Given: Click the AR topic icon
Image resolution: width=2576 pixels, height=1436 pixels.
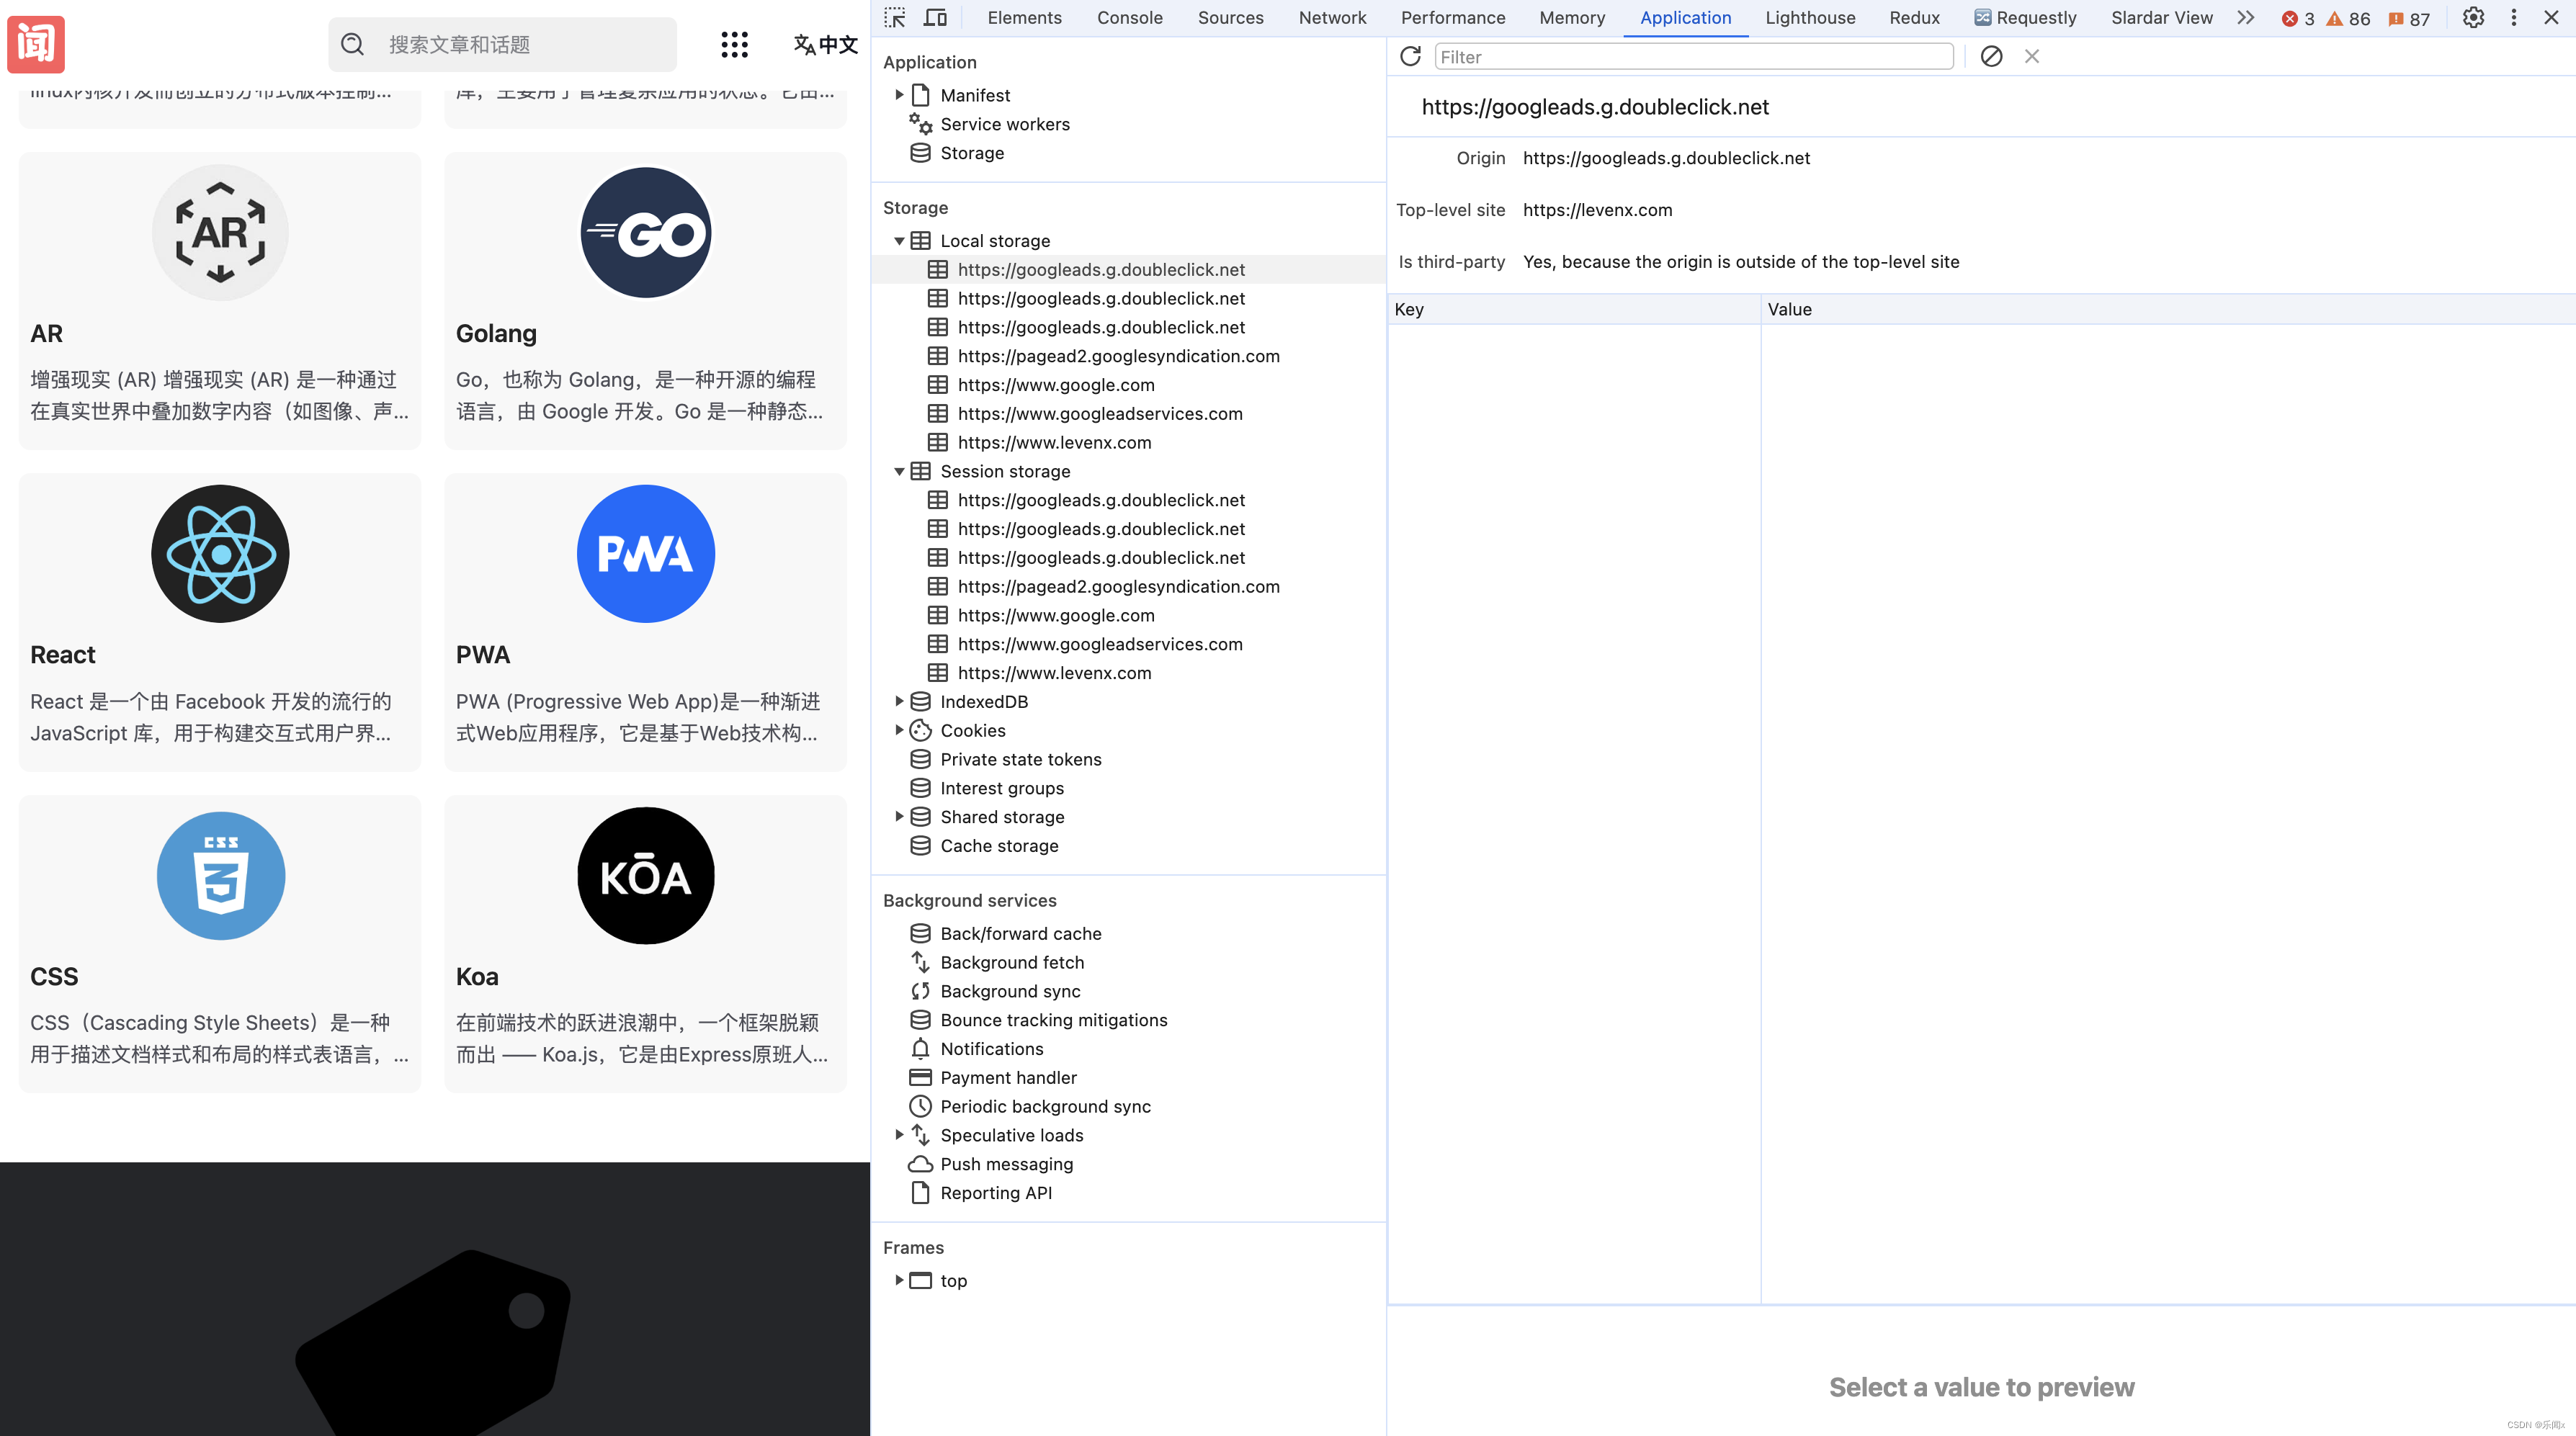Looking at the screenshot, I should (220, 232).
